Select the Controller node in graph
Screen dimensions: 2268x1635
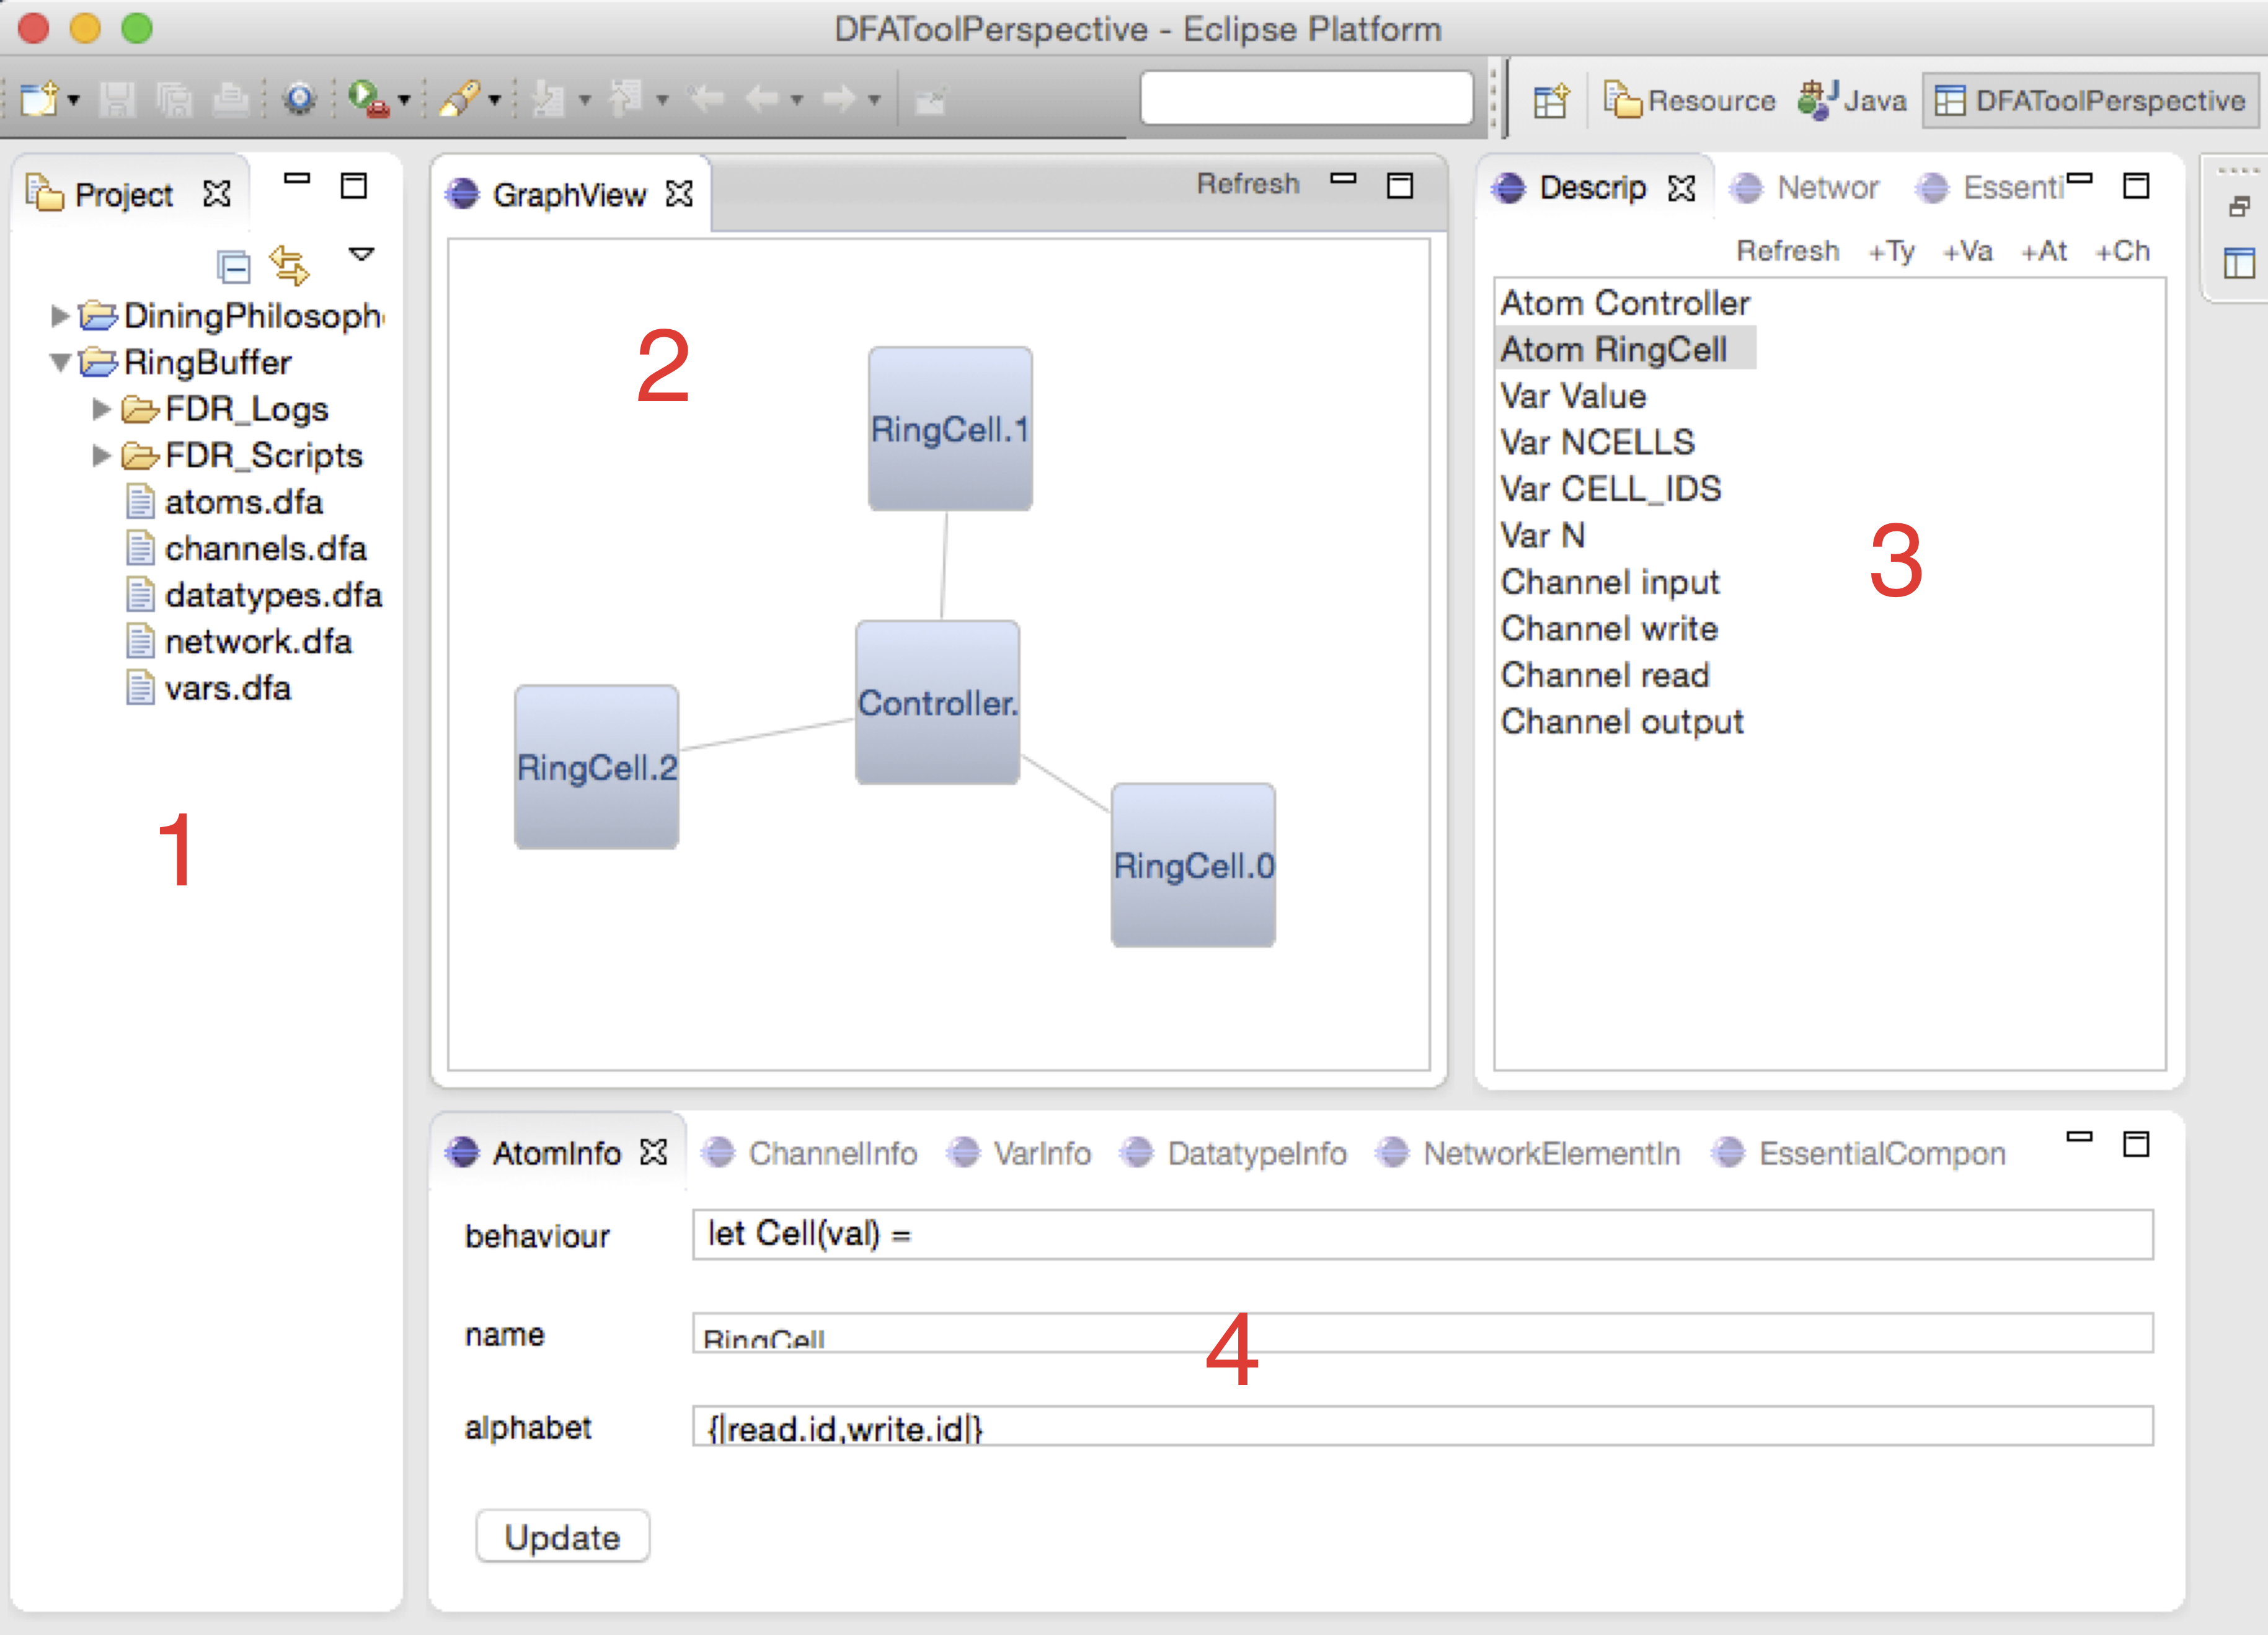(x=937, y=702)
